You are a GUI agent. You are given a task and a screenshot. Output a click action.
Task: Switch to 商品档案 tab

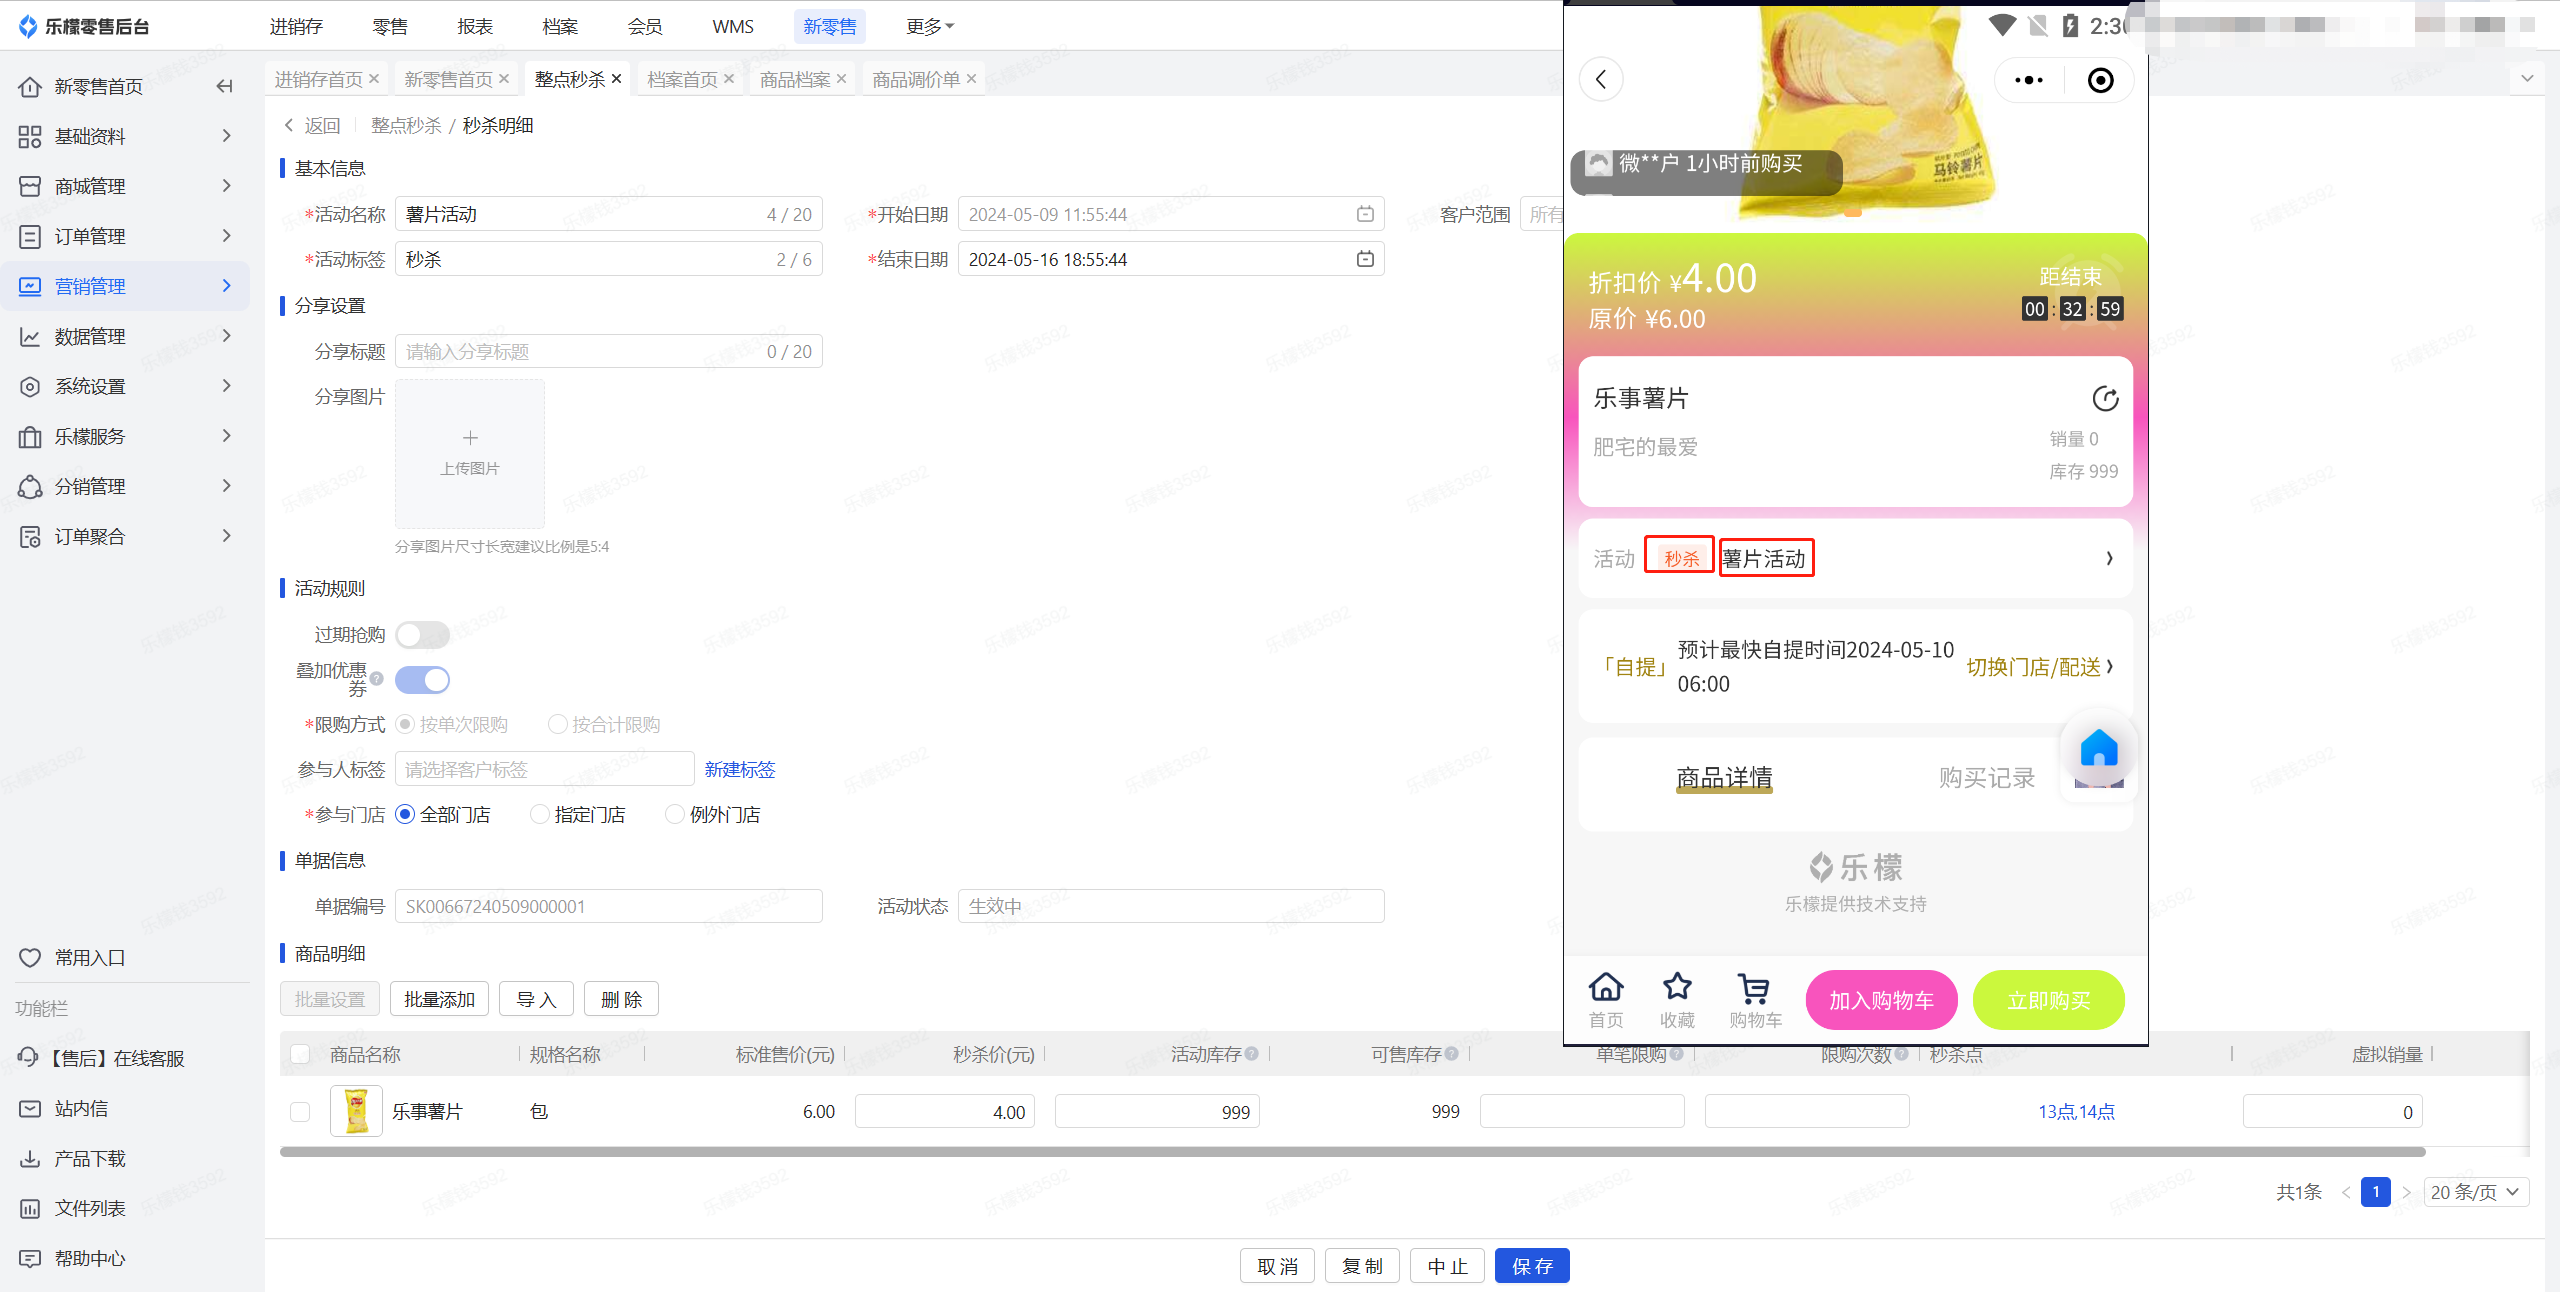795,79
